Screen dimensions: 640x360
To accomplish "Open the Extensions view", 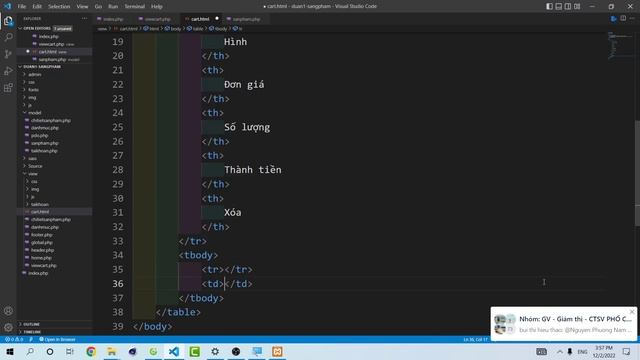I will [x=8, y=88].
